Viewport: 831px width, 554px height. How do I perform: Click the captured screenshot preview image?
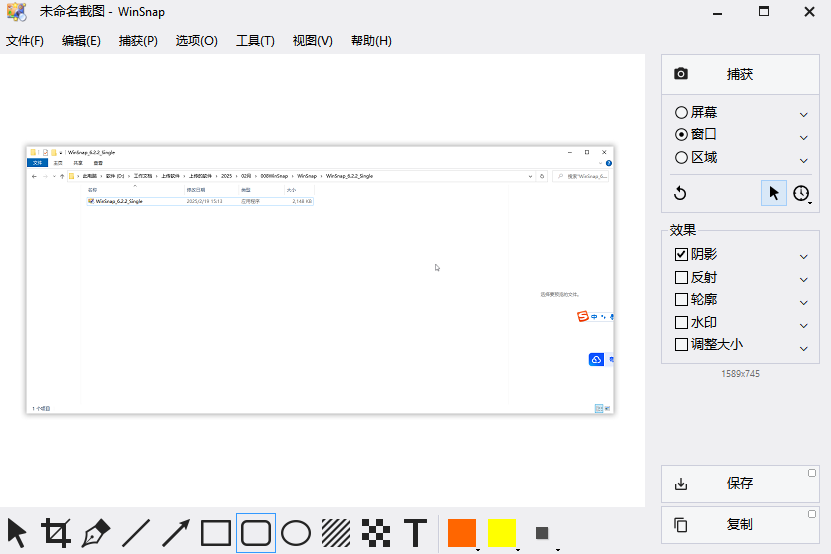point(320,279)
